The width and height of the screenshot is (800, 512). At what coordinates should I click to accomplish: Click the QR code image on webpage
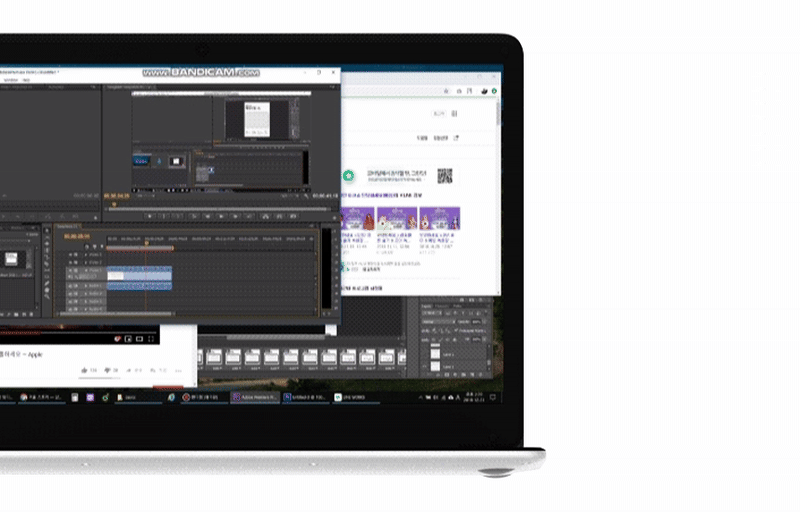click(445, 176)
